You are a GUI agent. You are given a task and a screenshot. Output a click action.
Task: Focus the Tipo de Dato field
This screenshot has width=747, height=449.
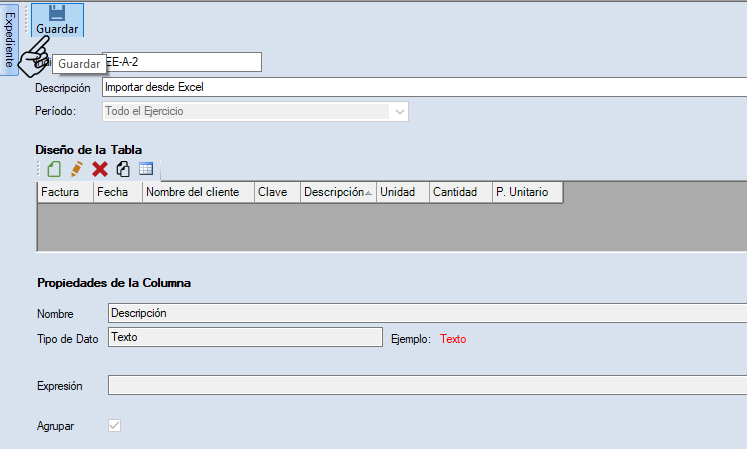click(244, 338)
